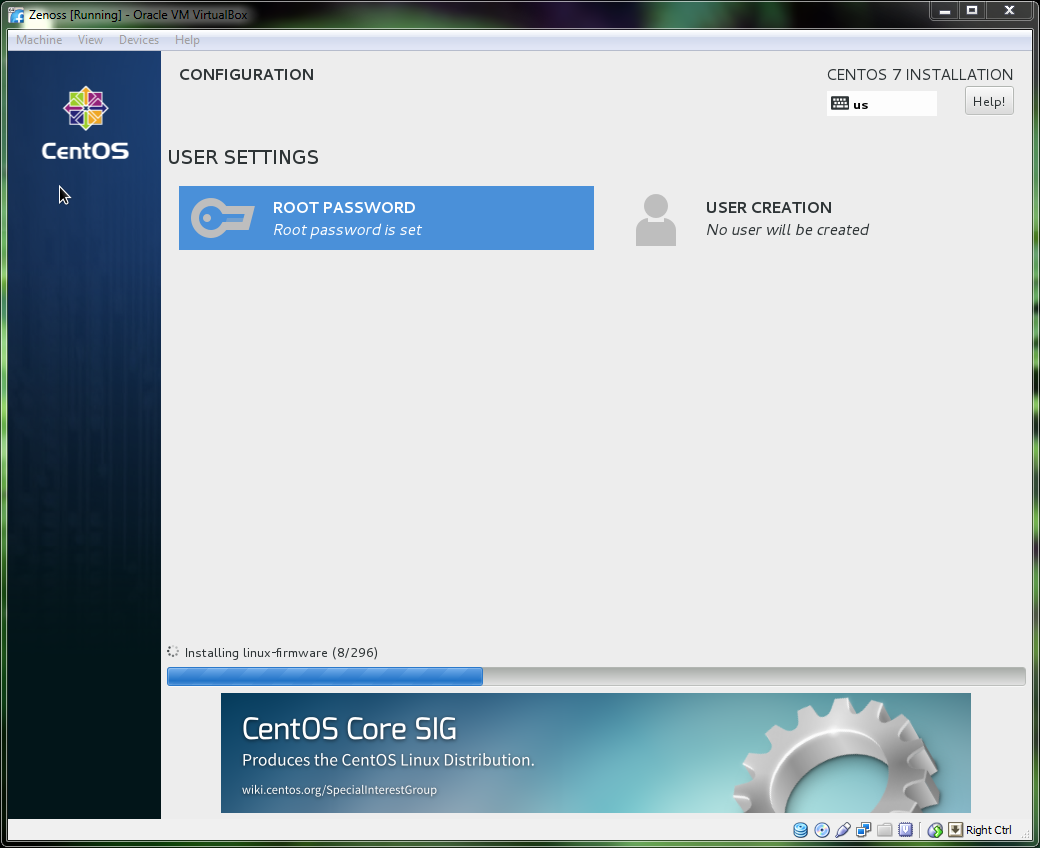Screen dimensions: 1040x848
Task: Click the mouse integration globe icon
Action: point(935,830)
